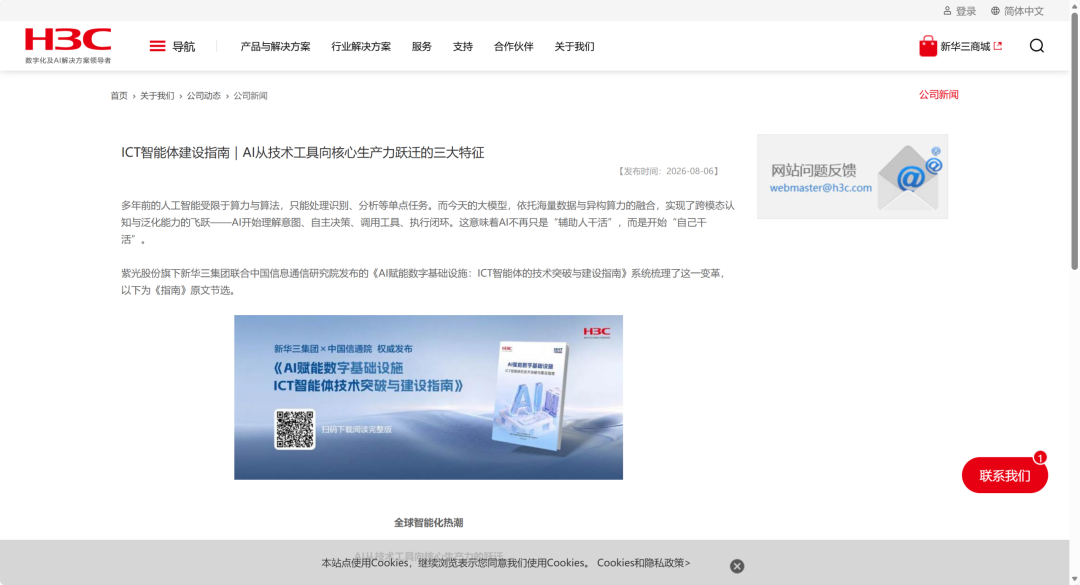Open the 服务 menu
The height and width of the screenshot is (585, 1080).
point(422,46)
